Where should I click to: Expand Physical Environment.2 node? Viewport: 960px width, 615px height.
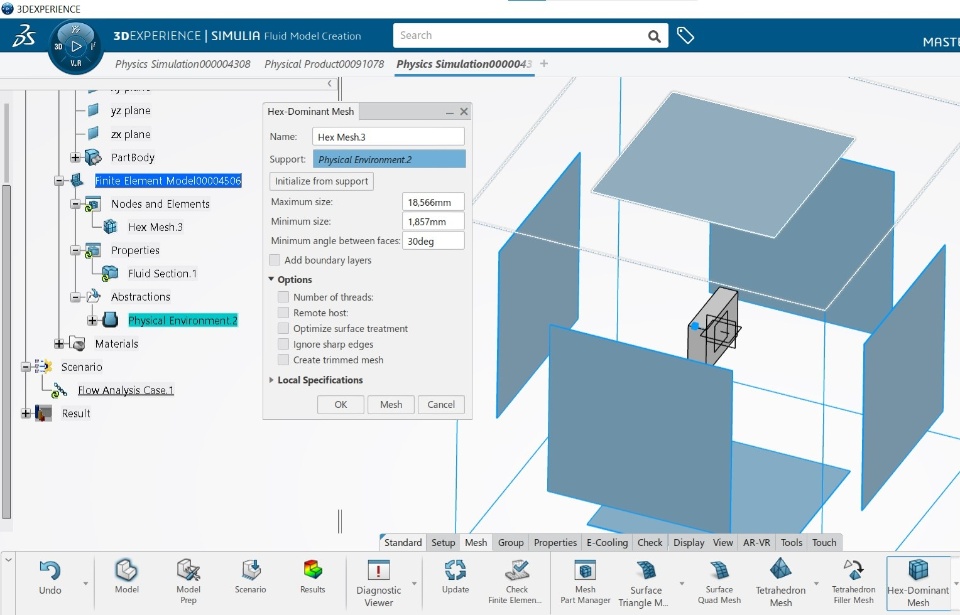coord(92,320)
